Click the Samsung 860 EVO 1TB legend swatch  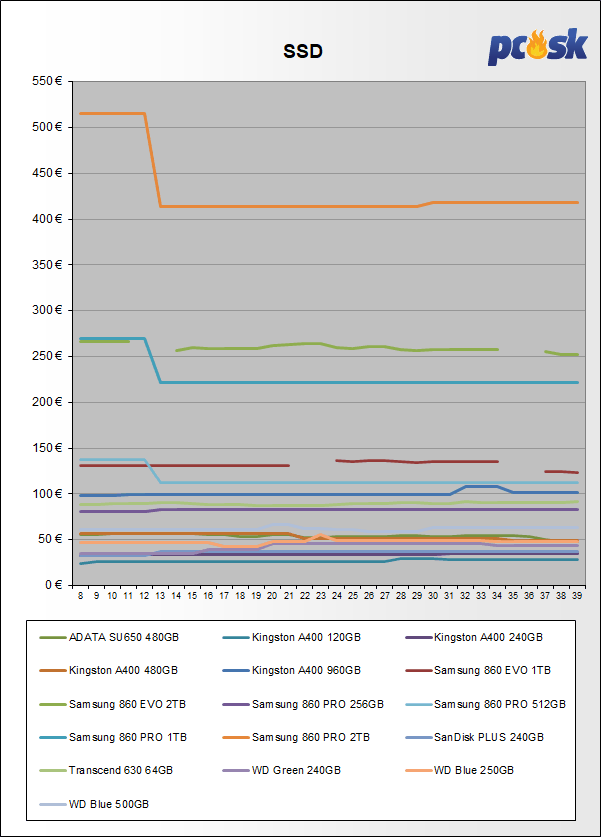pyautogui.click(x=418, y=670)
